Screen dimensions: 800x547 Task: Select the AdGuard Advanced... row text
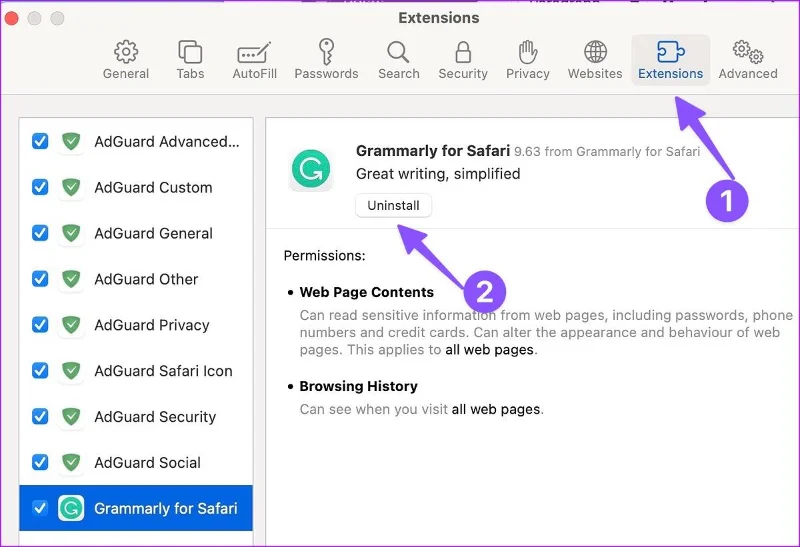coord(167,141)
